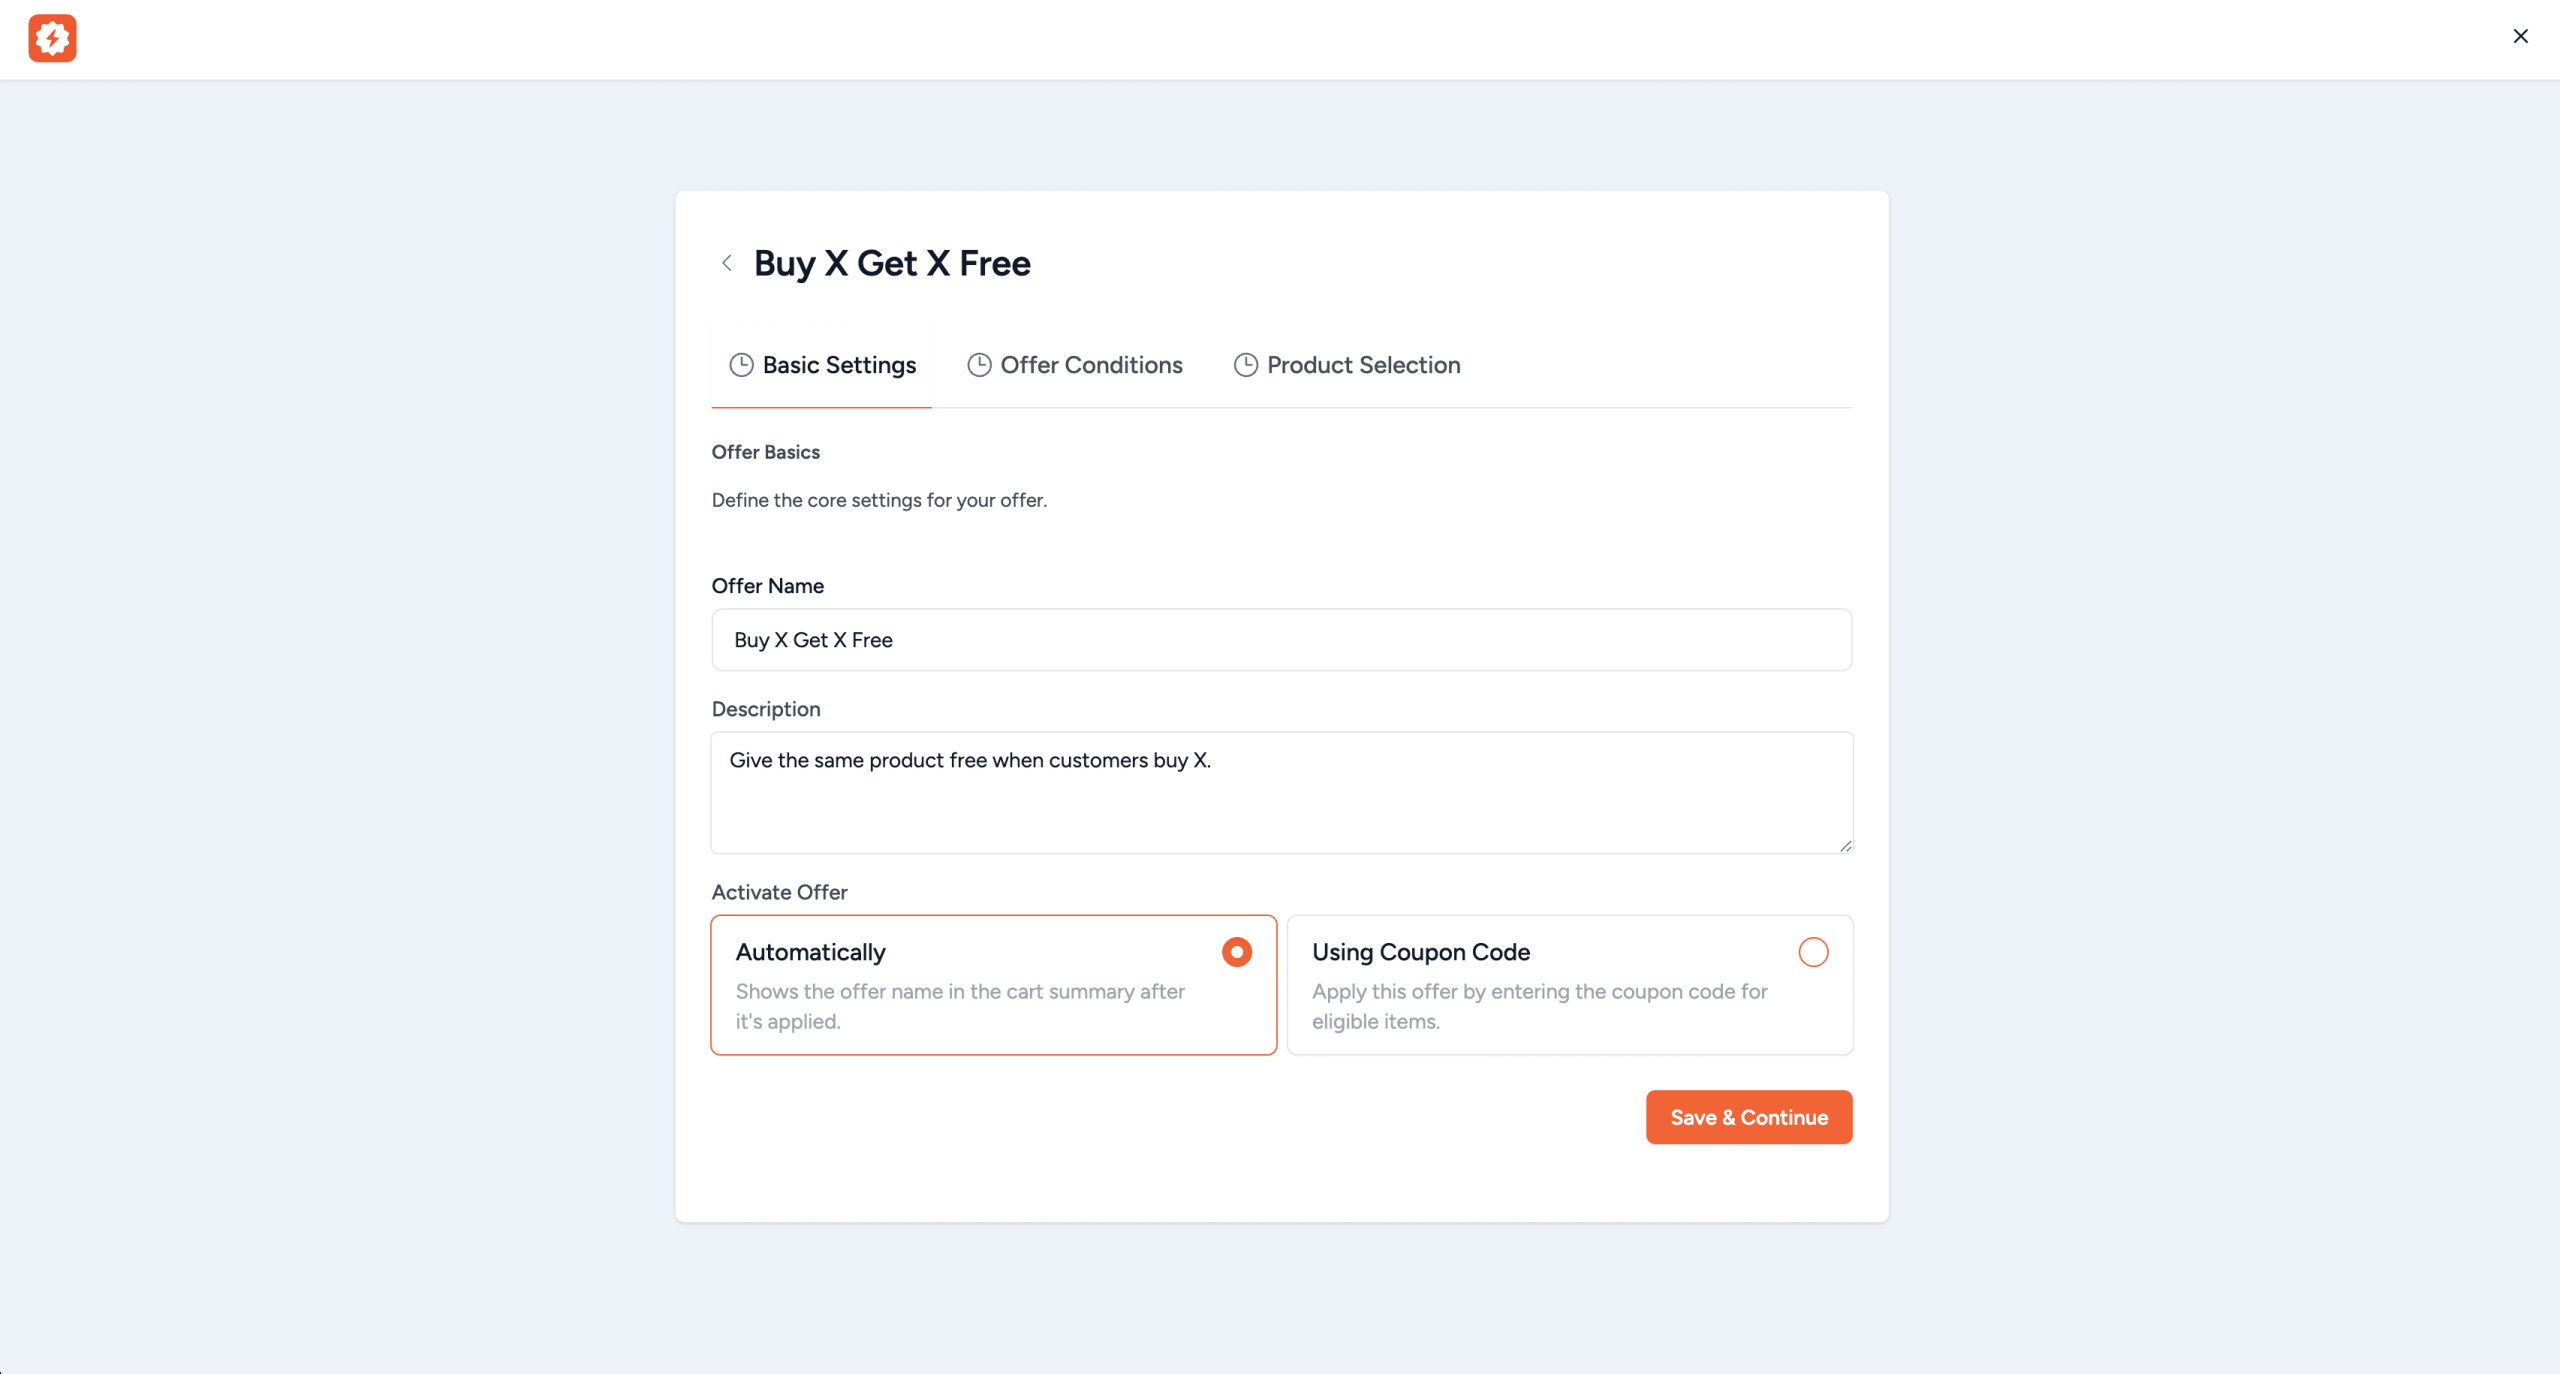Click the textarea resize handle
This screenshot has width=2560, height=1374.
click(1845, 847)
